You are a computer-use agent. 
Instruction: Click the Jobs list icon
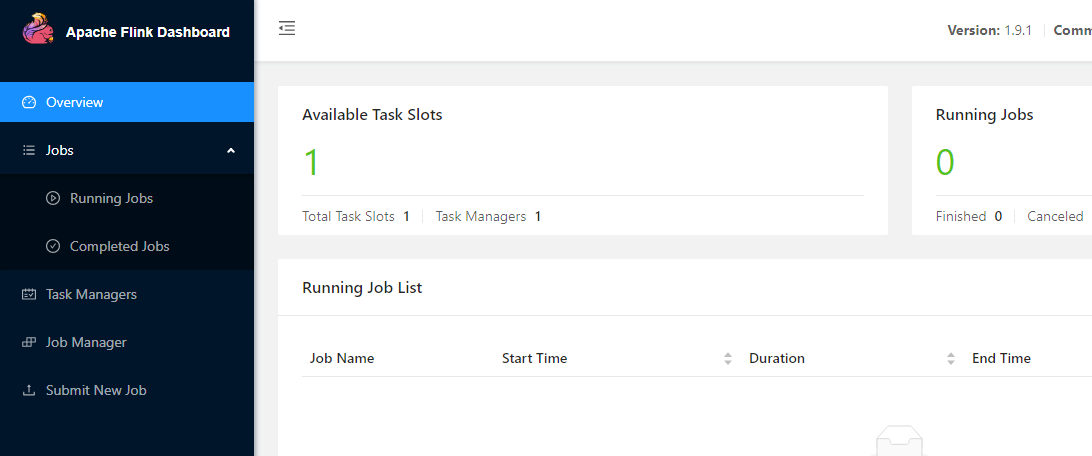(29, 150)
